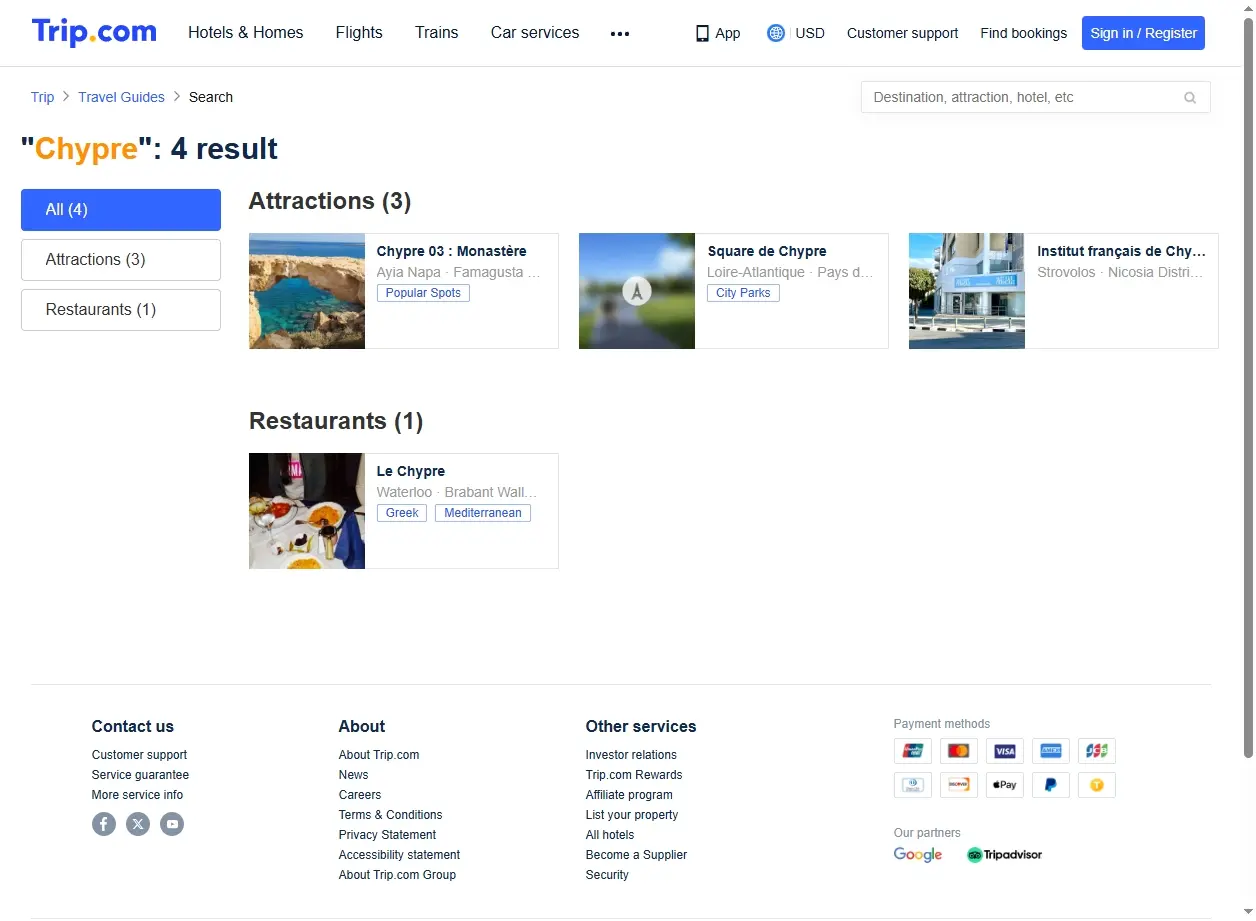Click the UnionPay payment icon
Viewport: 1256px width, 921px height.
pos(913,751)
